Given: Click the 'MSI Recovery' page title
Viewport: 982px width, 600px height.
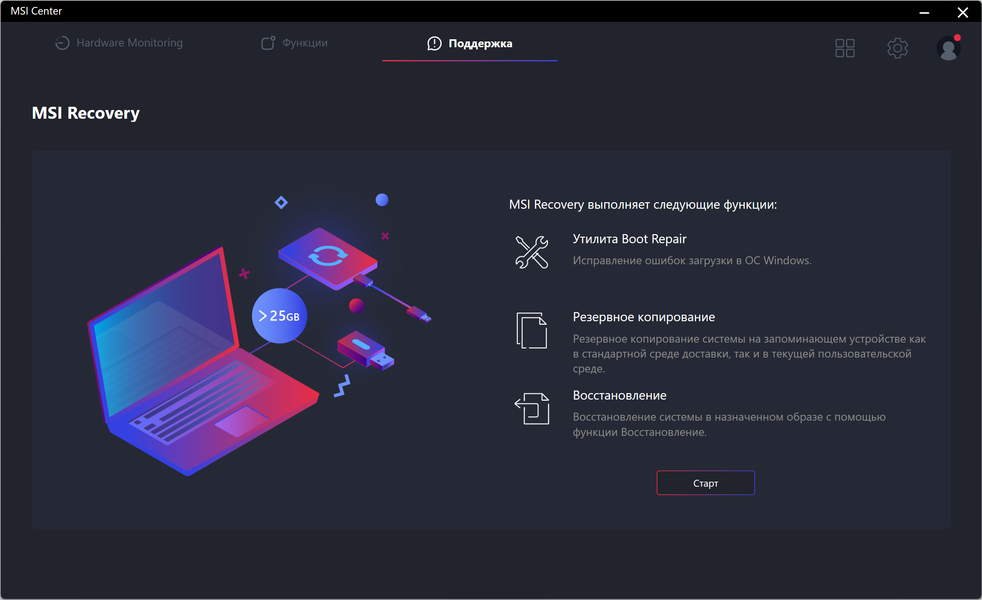Looking at the screenshot, I should click(x=86, y=113).
